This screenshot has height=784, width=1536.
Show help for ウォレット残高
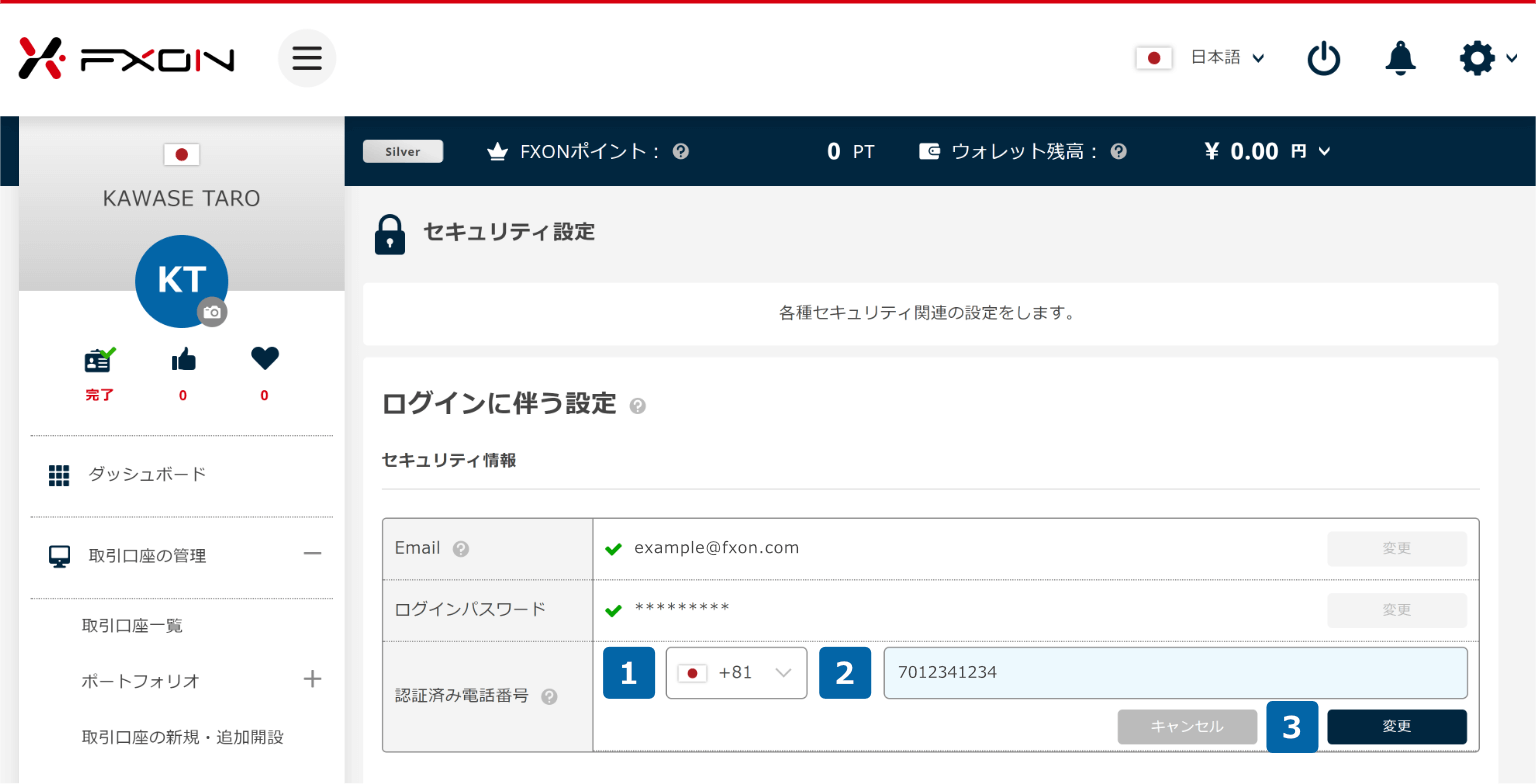point(1119,152)
